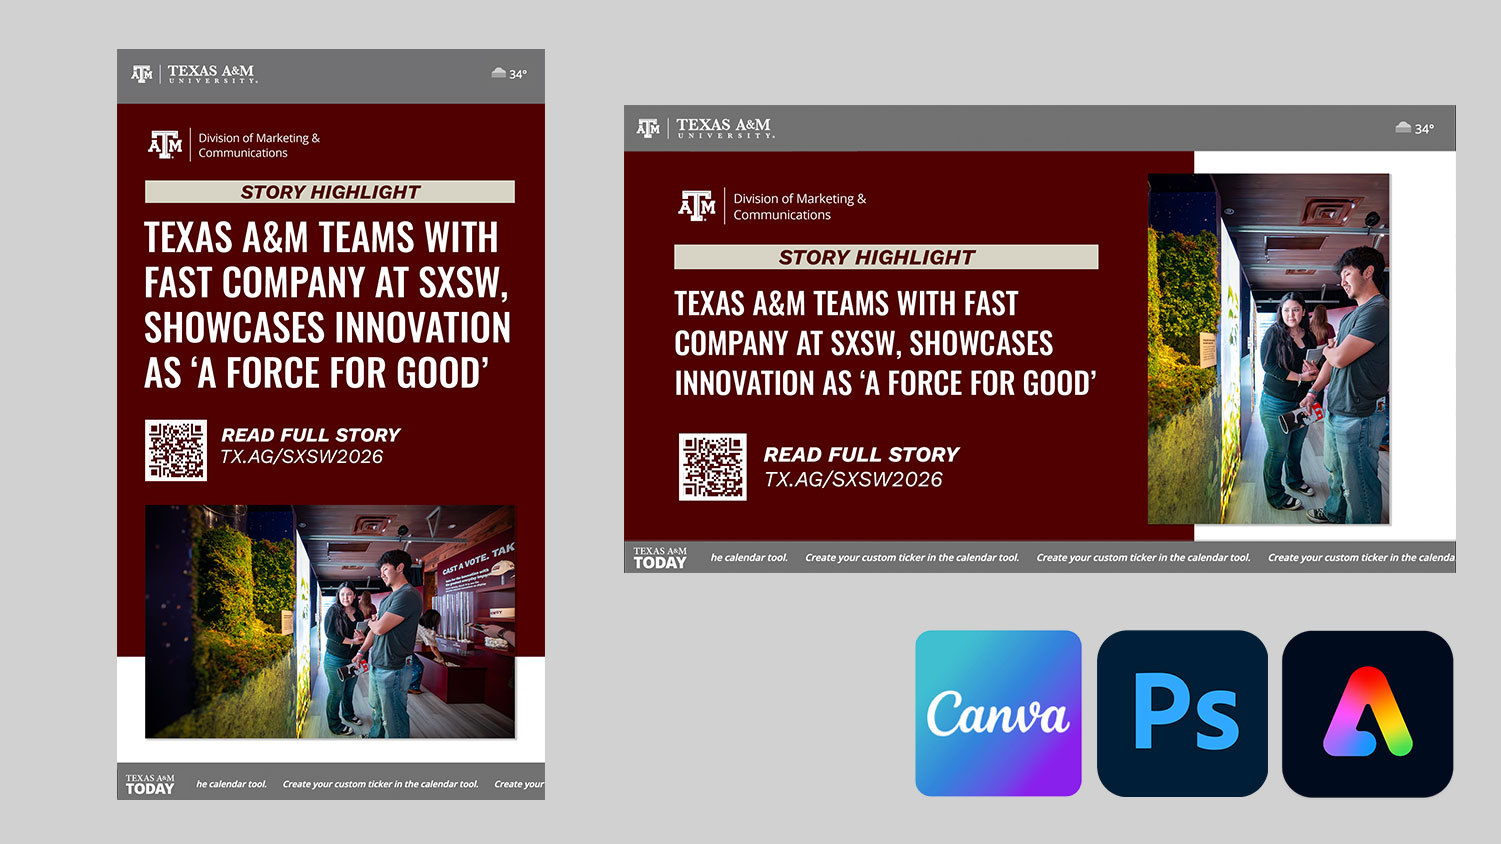The height and width of the screenshot is (844, 1501).
Task: Click the scrolling ticker text on landscape sign
Action: coord(1082,558)
